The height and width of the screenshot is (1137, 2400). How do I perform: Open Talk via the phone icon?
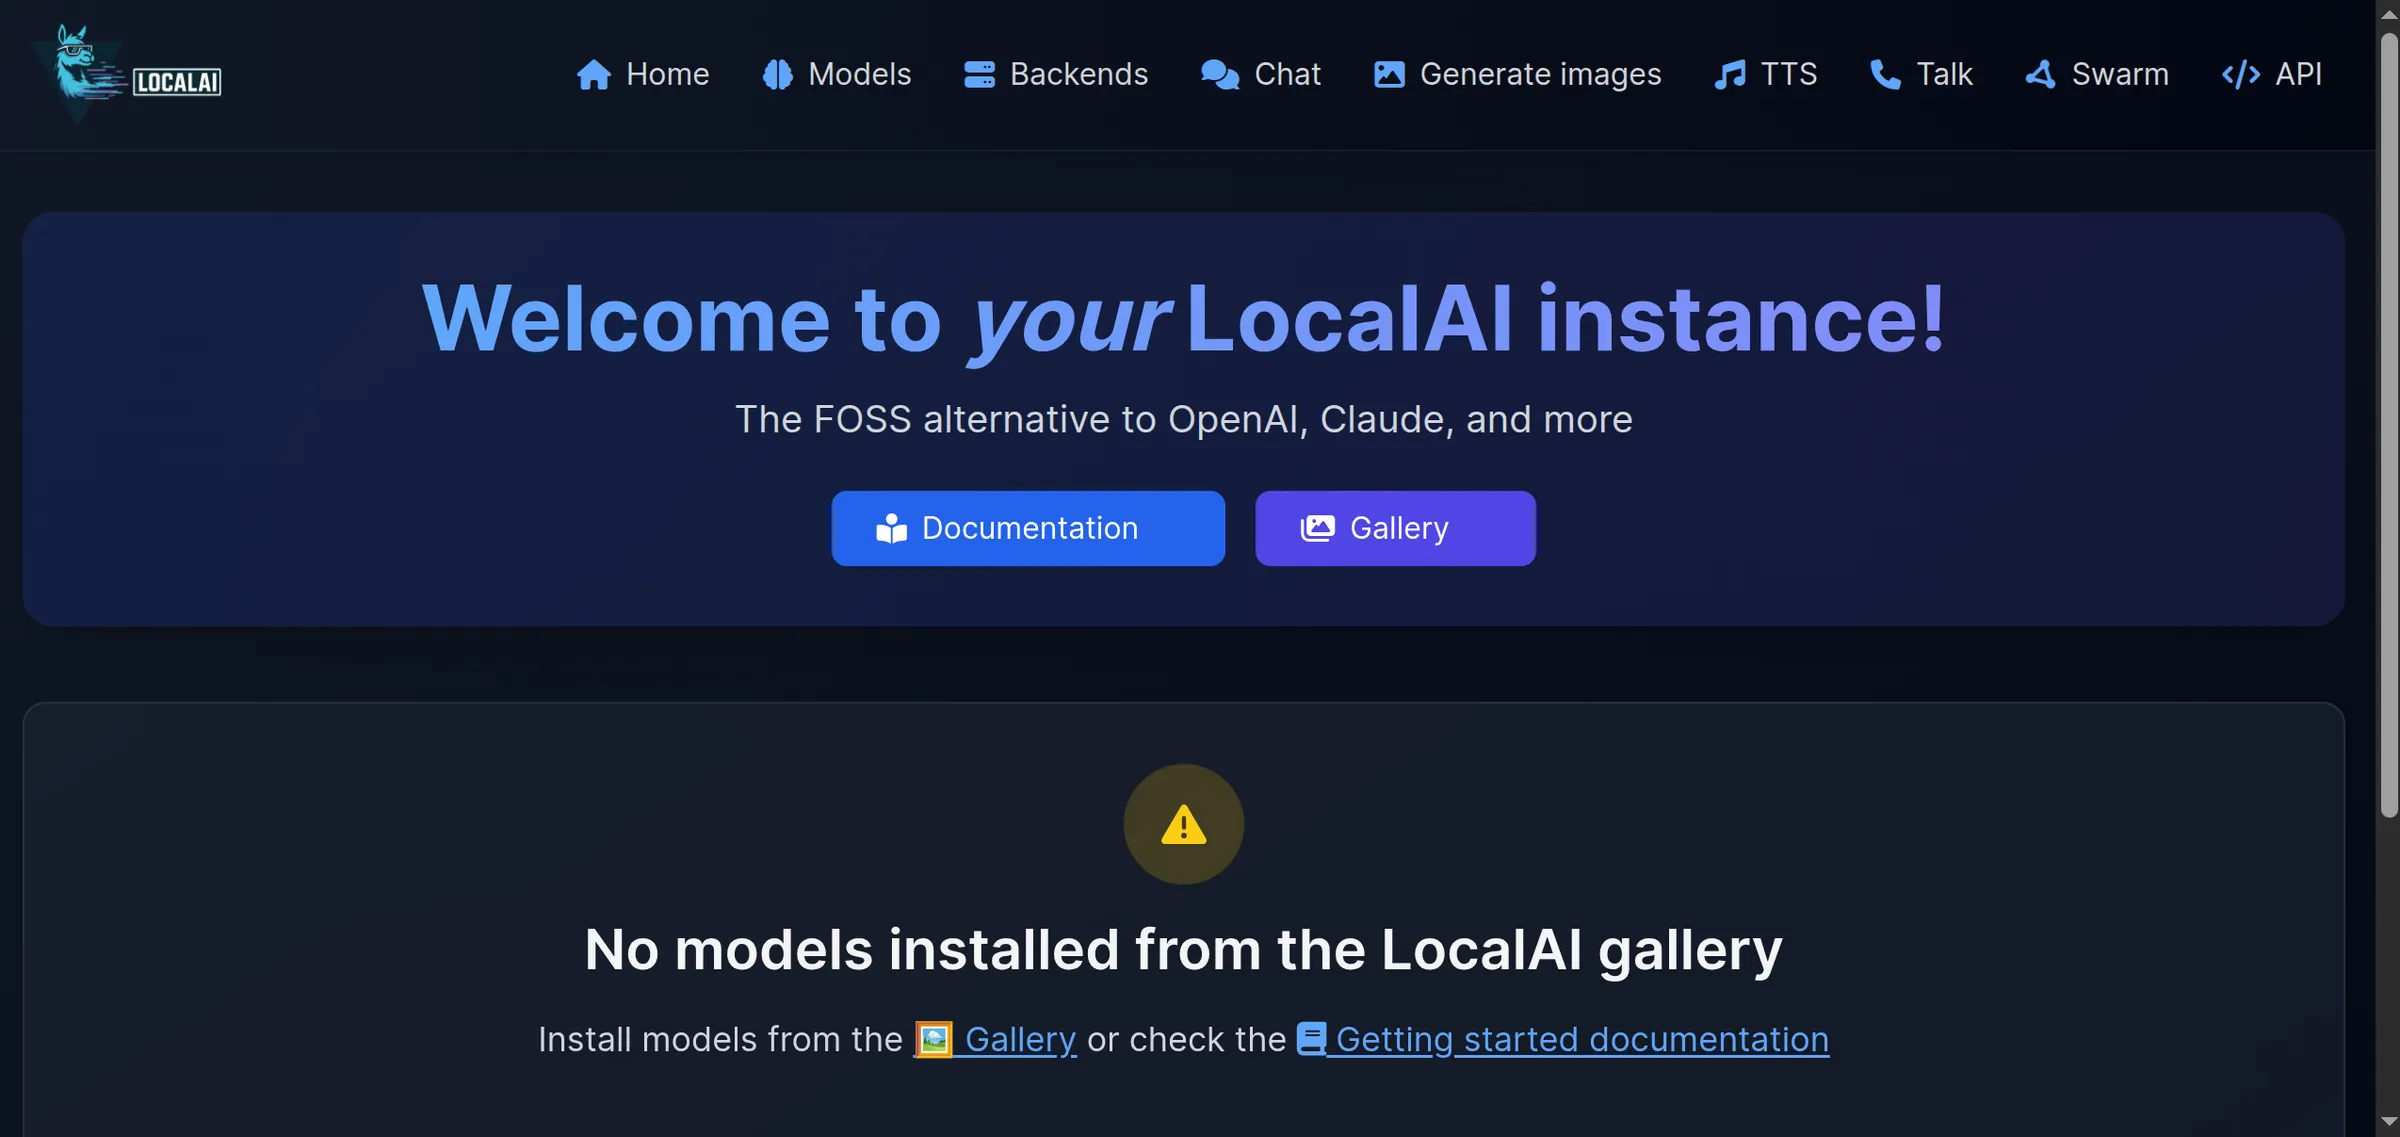point(1884,74)
